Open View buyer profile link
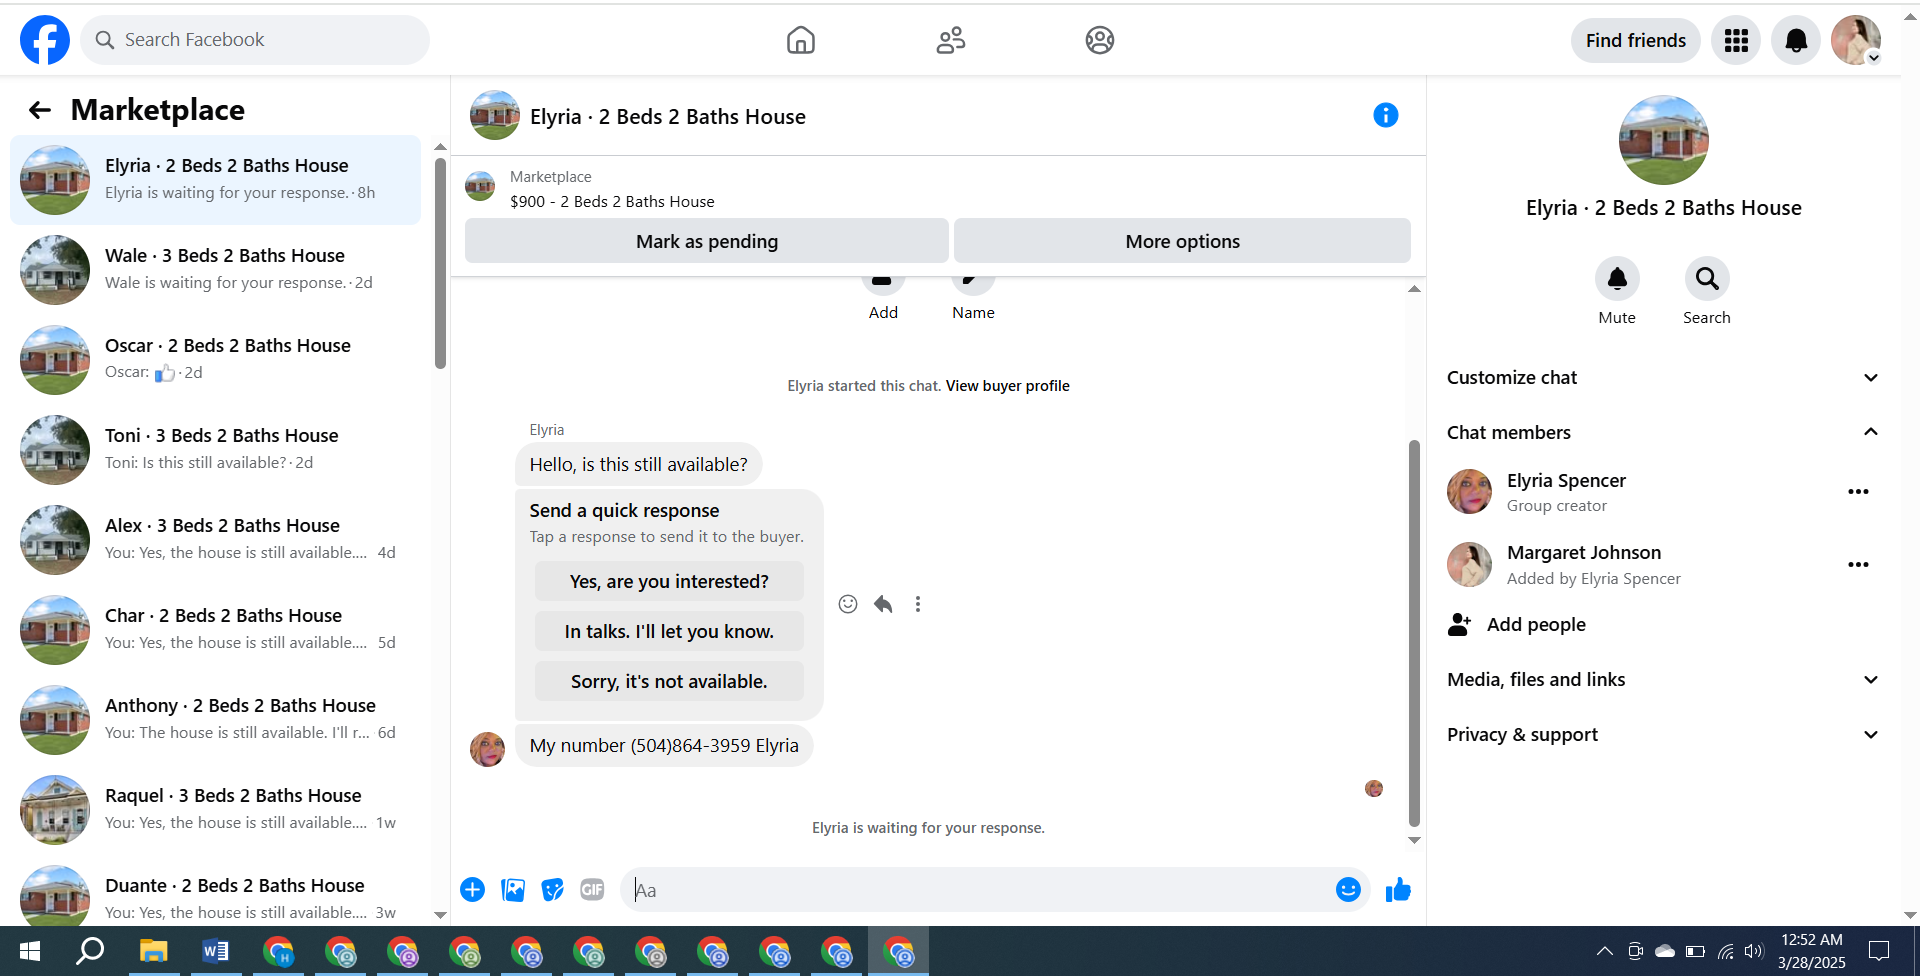This screenshot has height=976, width=1920. [1008, 386]
